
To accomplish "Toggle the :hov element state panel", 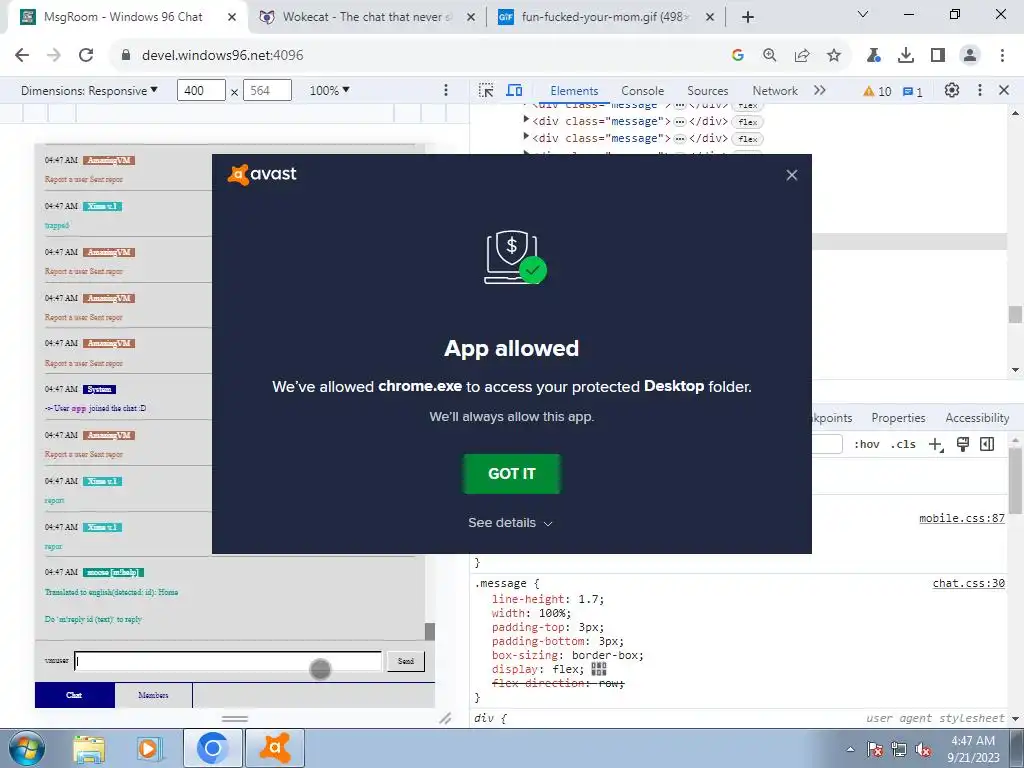I will [x=867, y=445].
